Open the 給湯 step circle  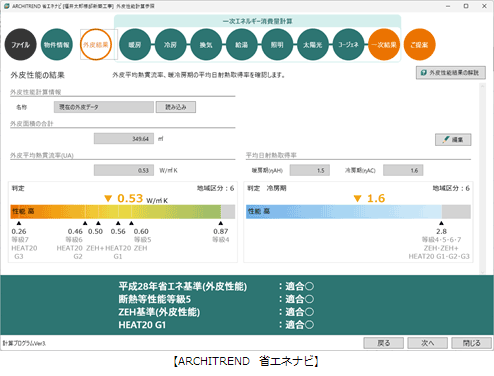click(x=242, y=44)
